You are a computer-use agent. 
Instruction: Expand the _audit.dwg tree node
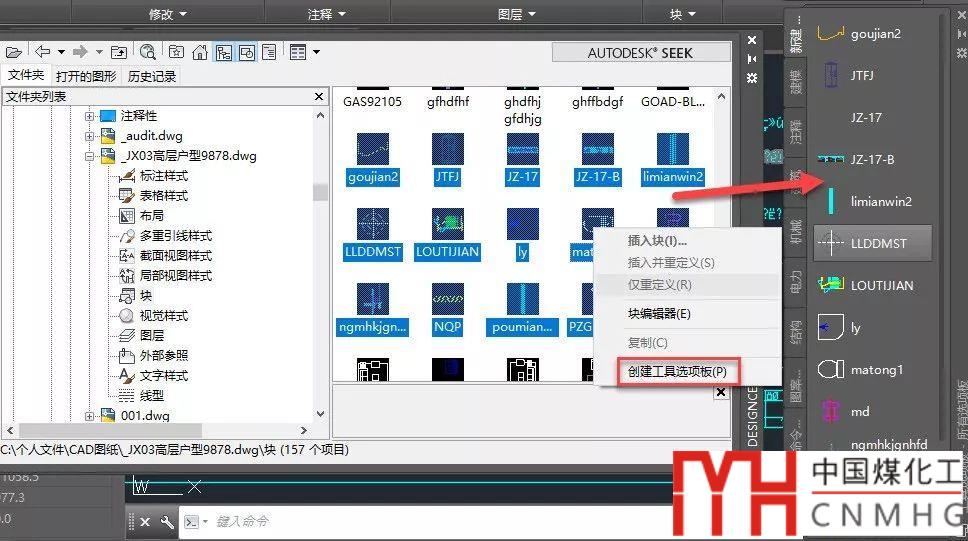[90, 136]
